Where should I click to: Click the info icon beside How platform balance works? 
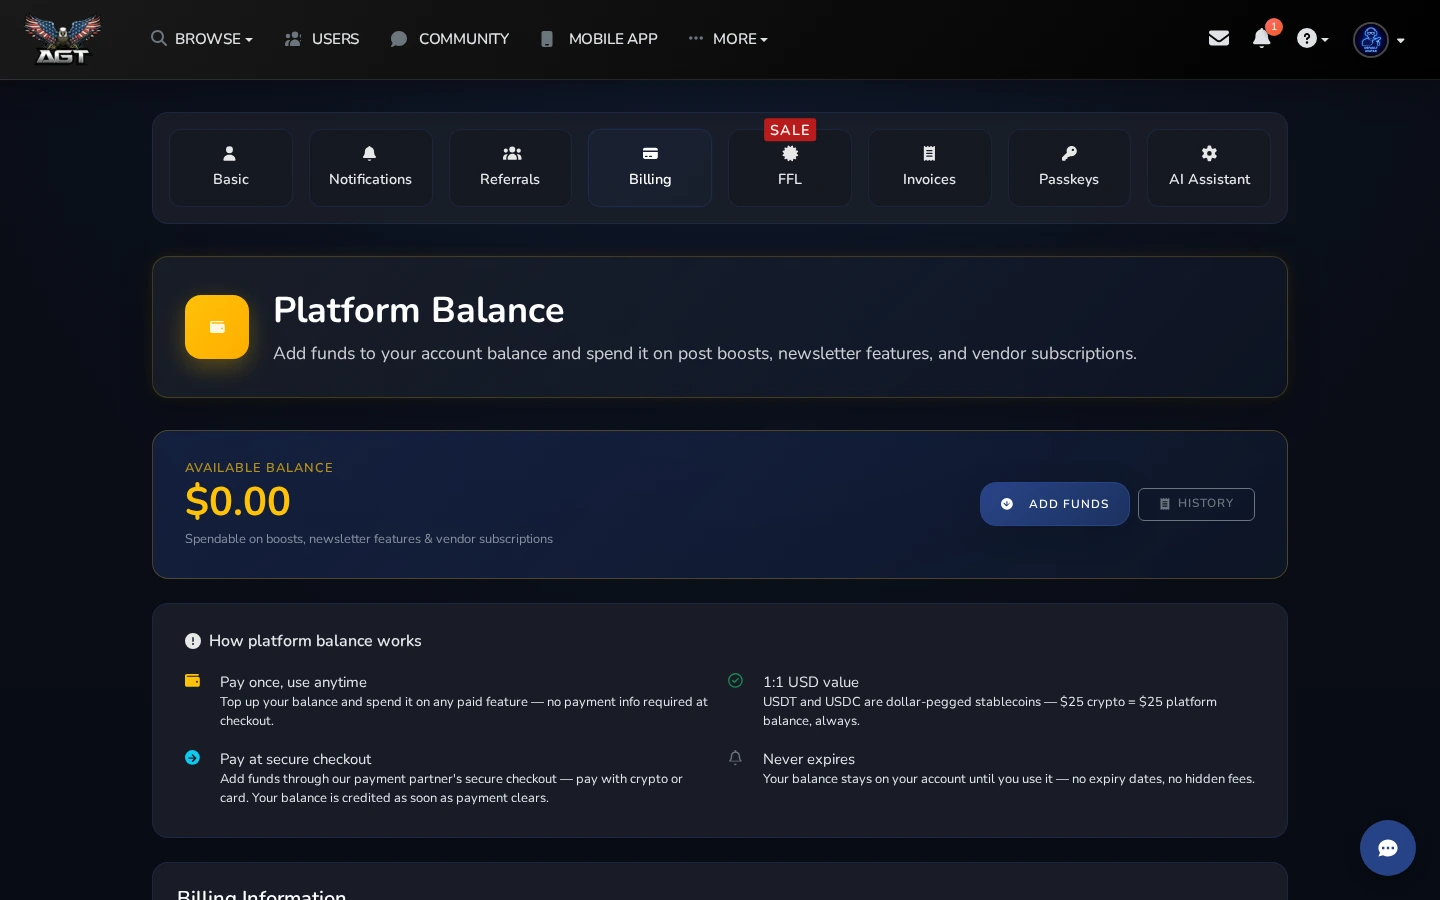point(193,641)
